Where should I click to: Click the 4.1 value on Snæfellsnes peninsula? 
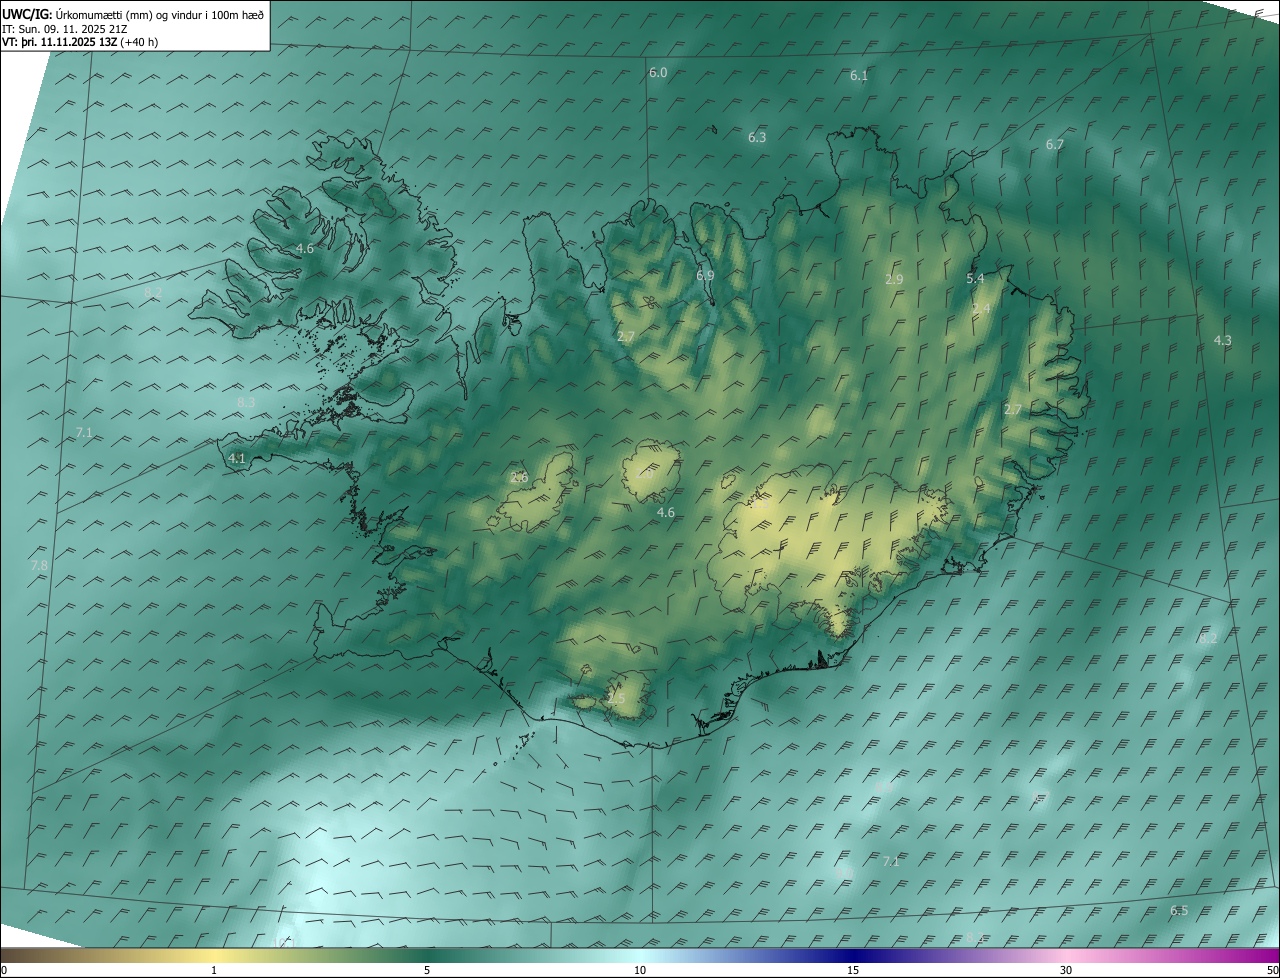(237, 459)
